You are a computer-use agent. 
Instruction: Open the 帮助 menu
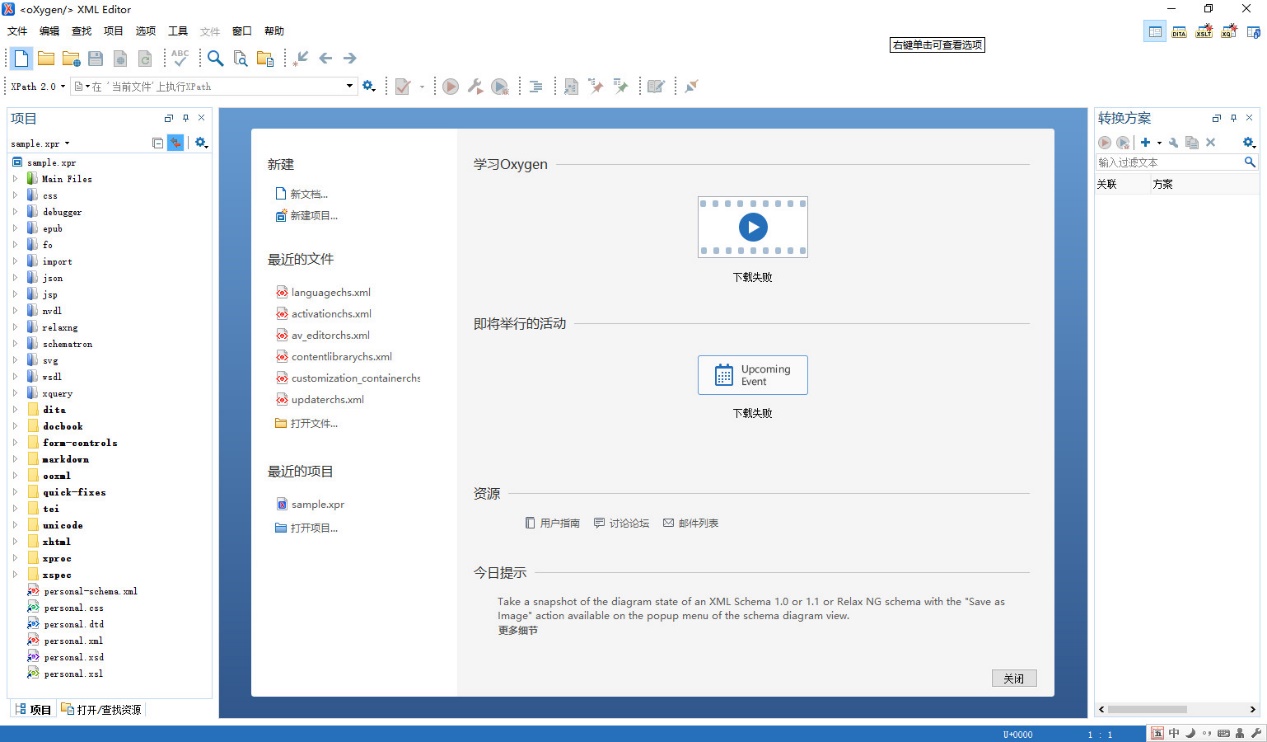click(x=274, y=31)
